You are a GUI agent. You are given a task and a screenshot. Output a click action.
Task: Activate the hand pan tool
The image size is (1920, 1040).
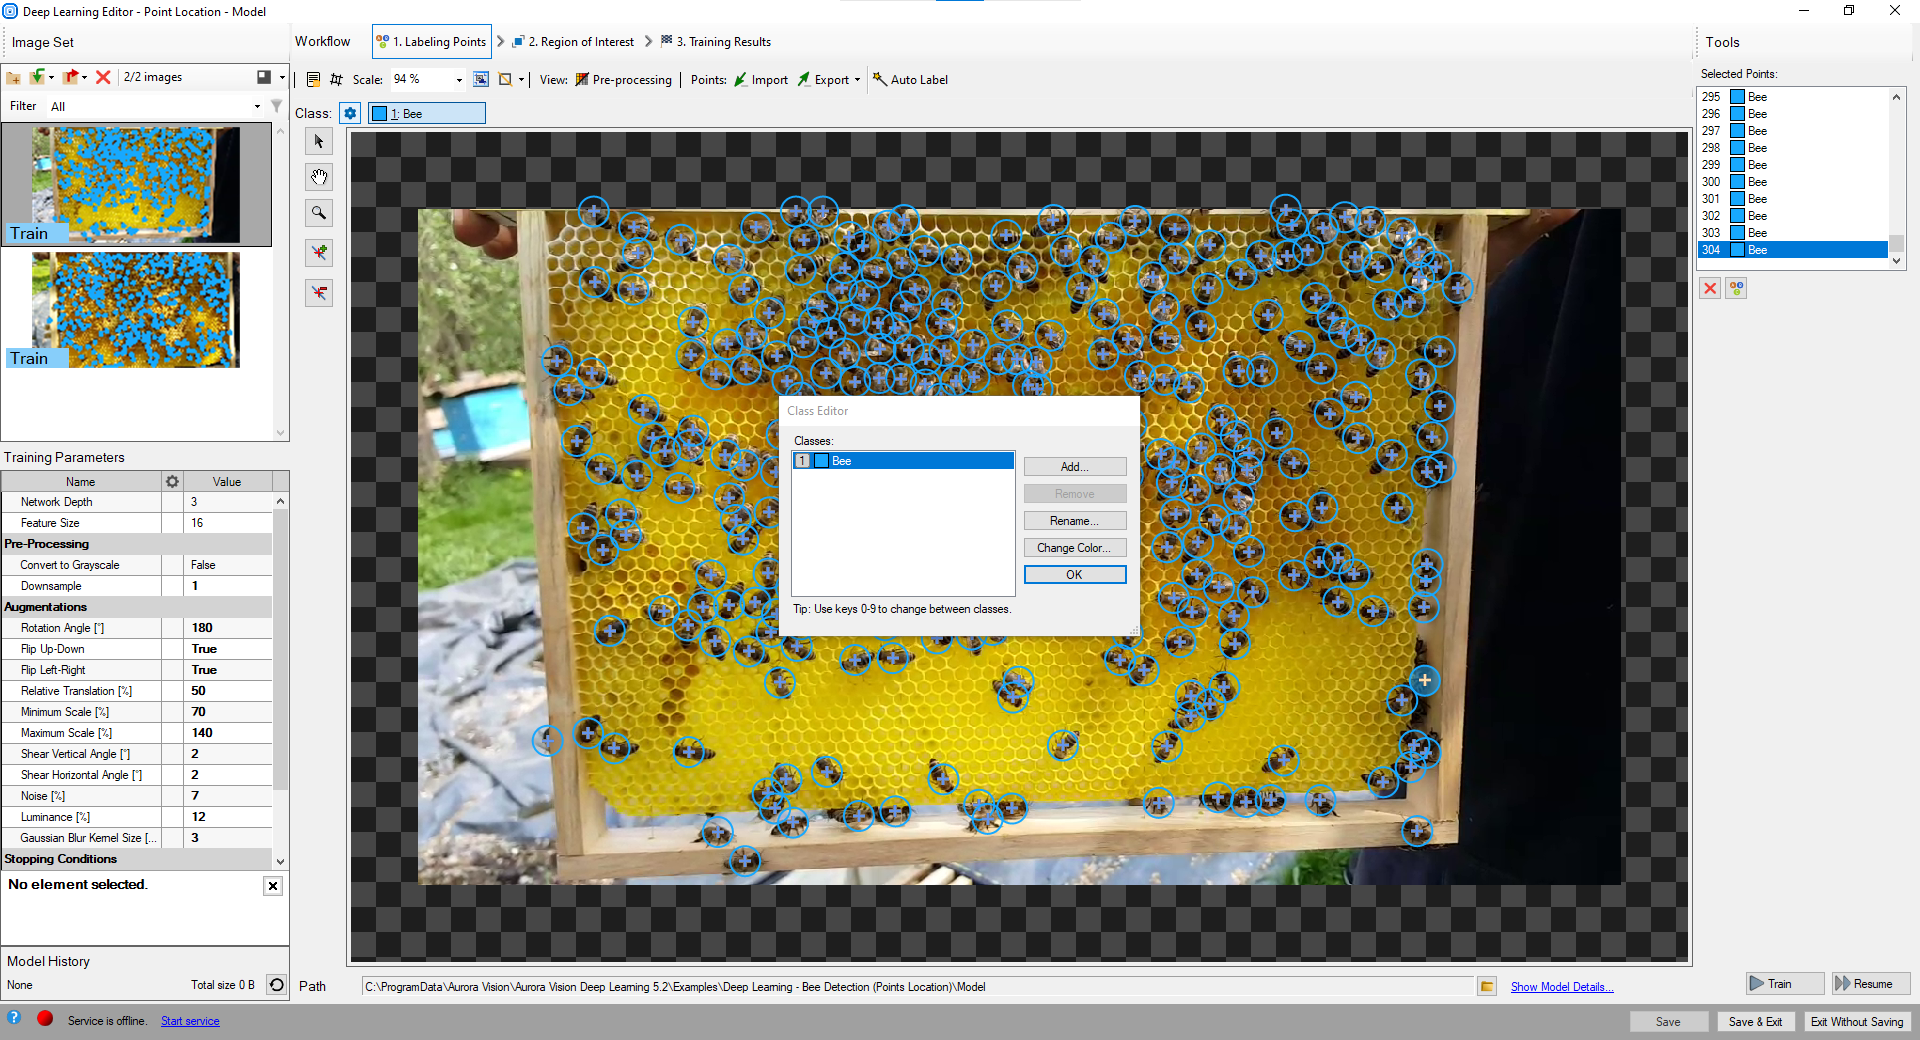pos(319,178)
